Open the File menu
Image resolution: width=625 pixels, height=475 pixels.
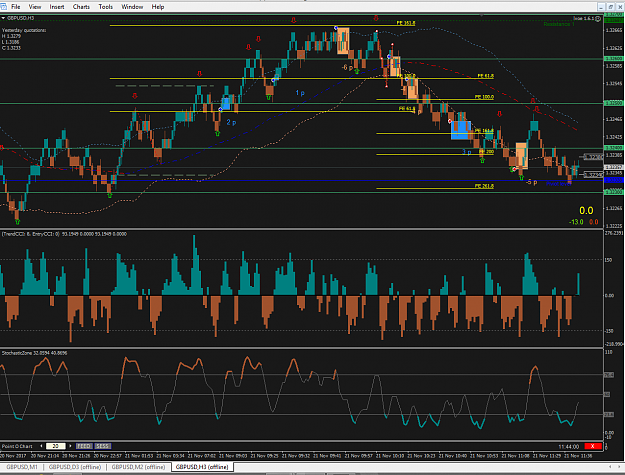pyautogui.click(x=16, y=7)
